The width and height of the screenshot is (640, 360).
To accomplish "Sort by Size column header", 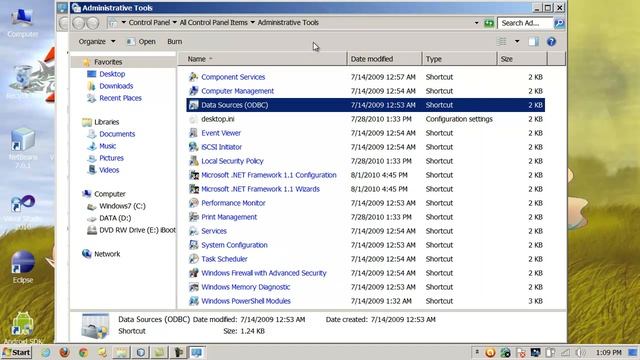I will tap(522, 59).
